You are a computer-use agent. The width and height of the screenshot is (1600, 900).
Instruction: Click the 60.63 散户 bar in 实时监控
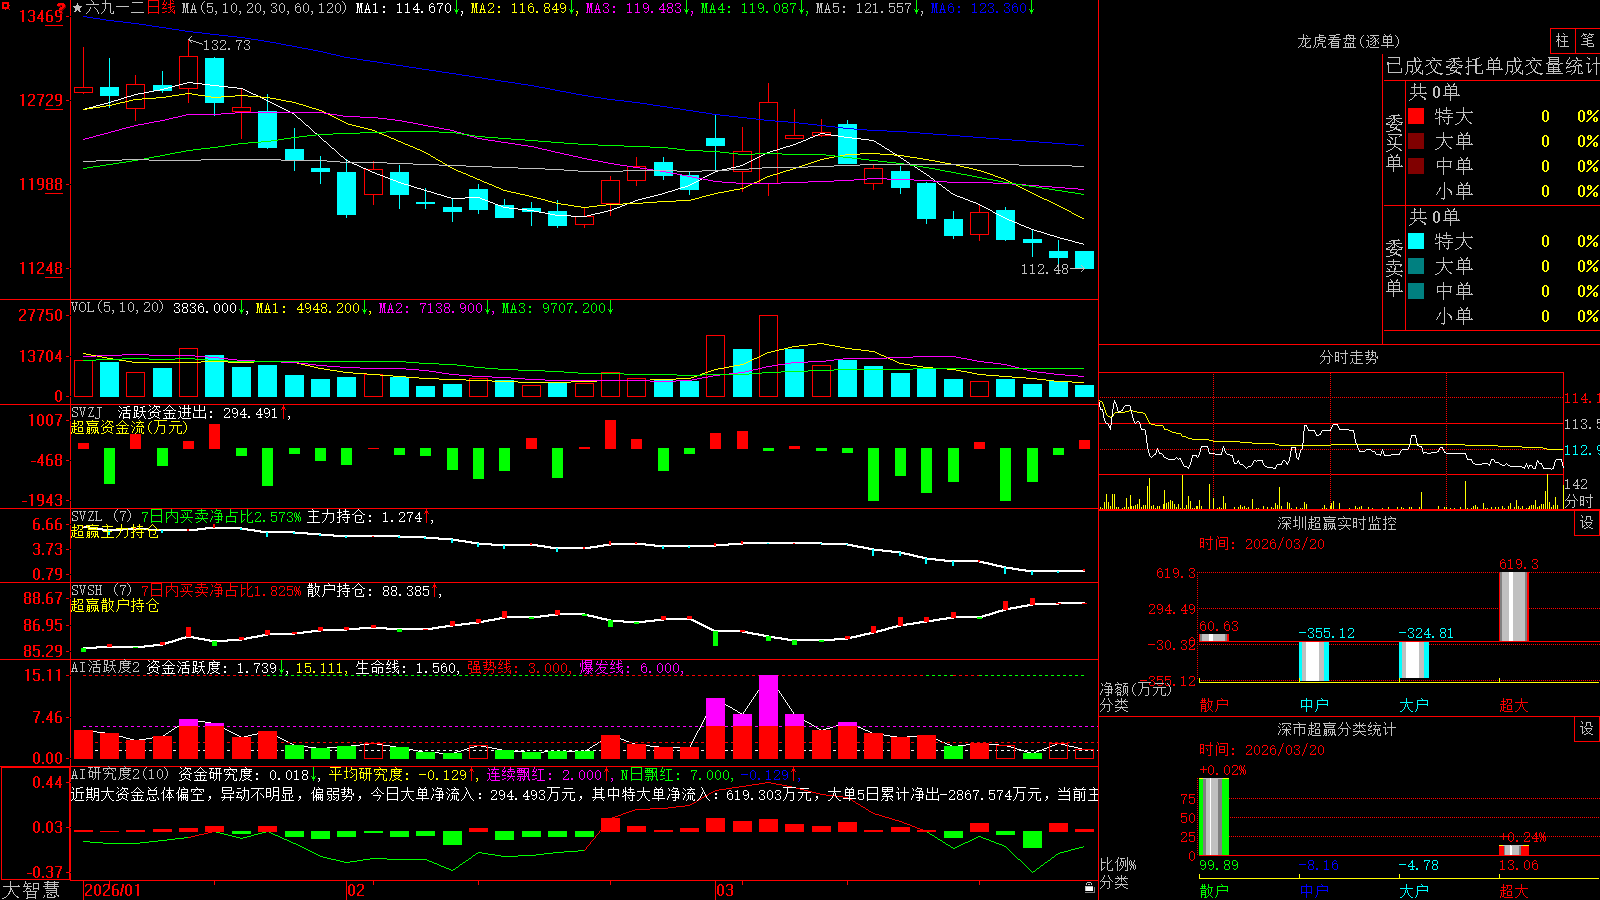(1214, 638)
